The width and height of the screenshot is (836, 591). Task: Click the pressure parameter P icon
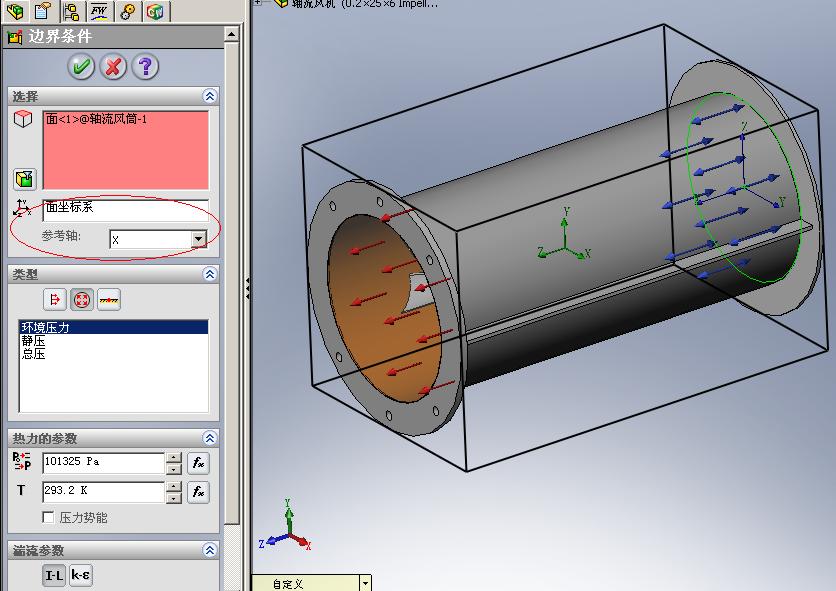pos(22,461)
